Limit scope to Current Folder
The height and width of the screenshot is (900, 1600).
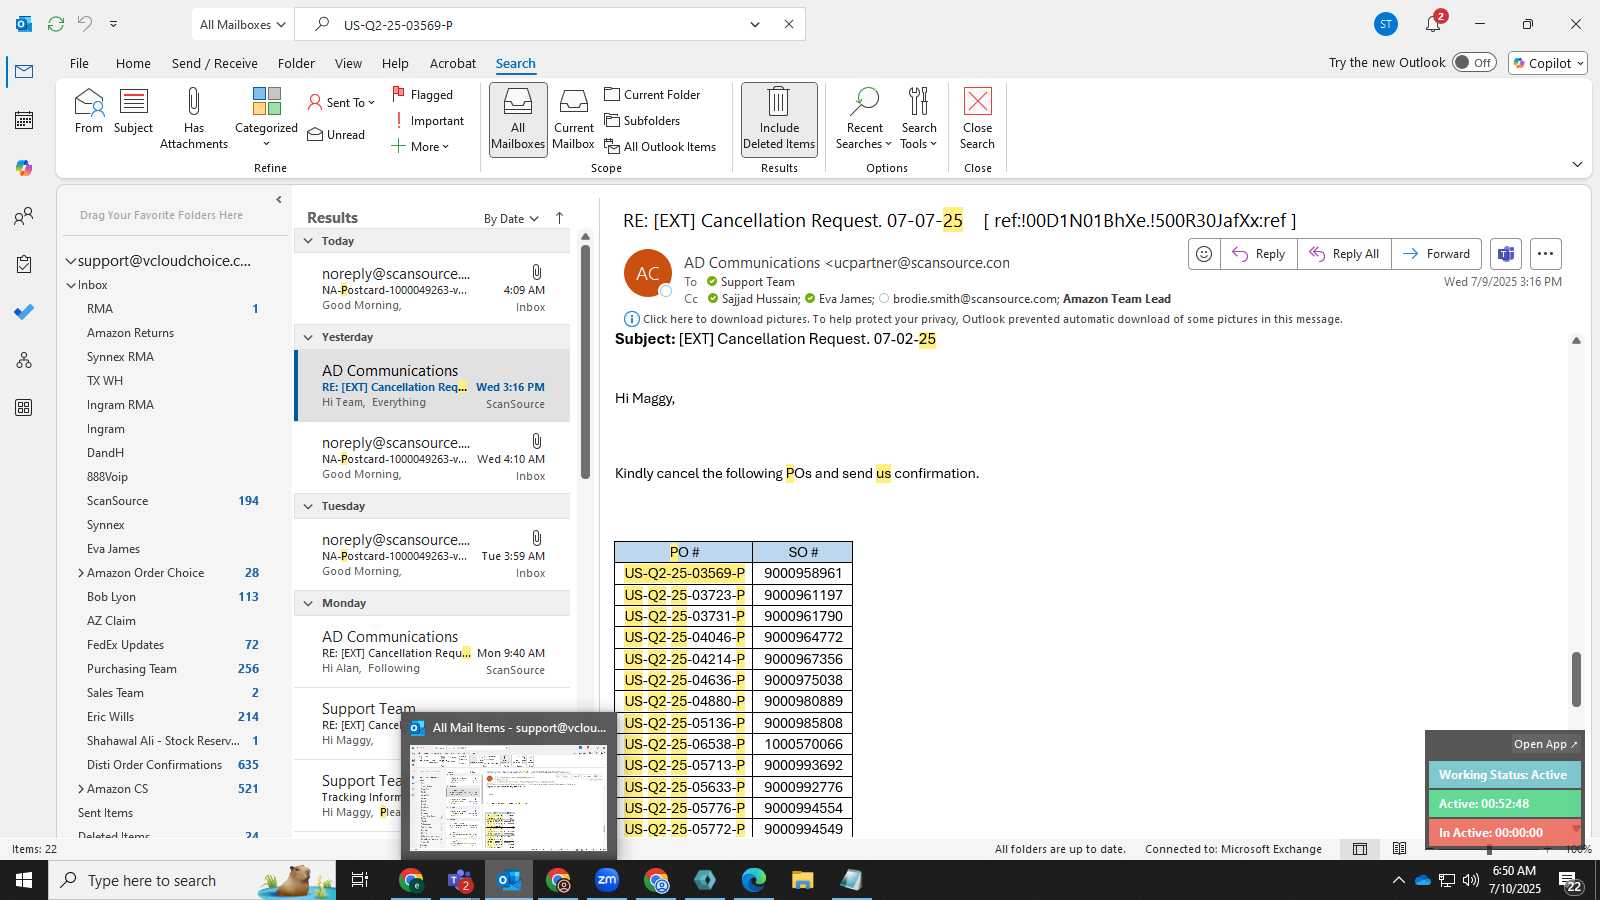coord(652,94)
